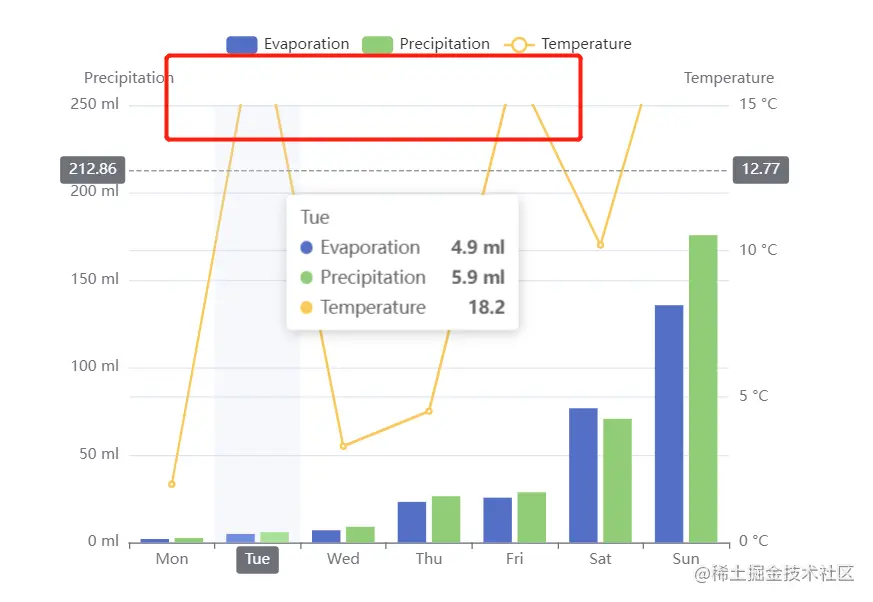This screenshot has height=602, width=873.
Task: Click the Wed x-axis label
Action: 343,559
